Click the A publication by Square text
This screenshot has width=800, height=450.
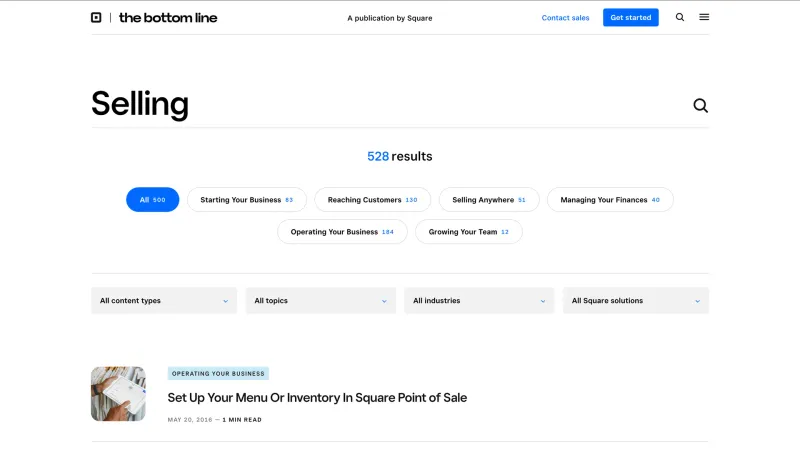pyautogui.click(x=390, y=18)
